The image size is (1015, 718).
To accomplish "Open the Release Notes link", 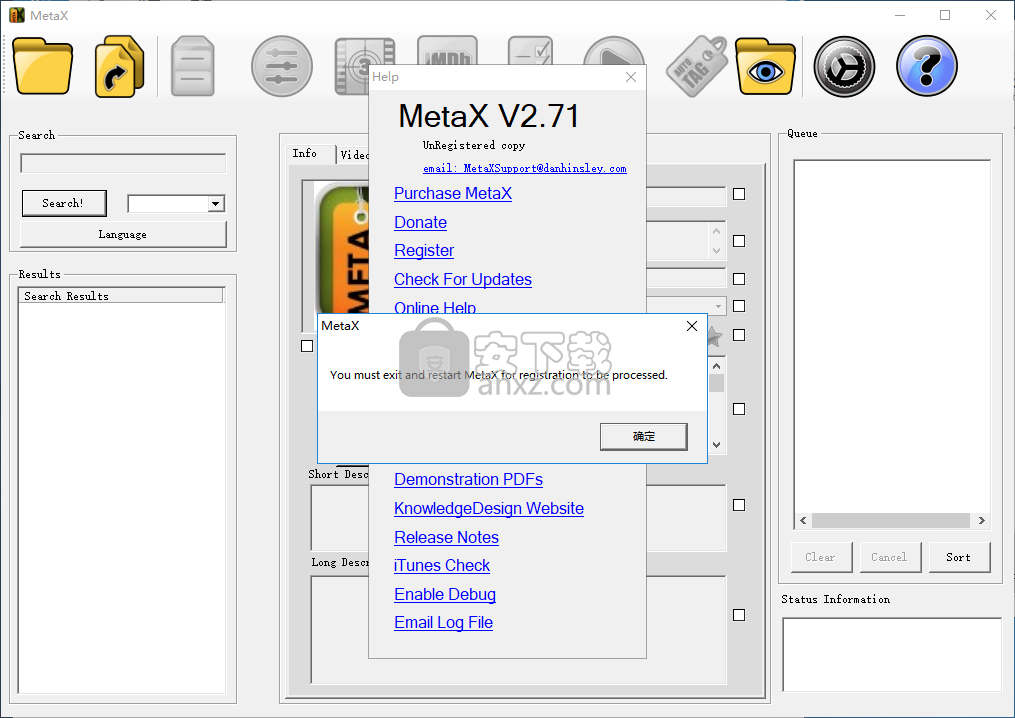I will tap(447, 538).
